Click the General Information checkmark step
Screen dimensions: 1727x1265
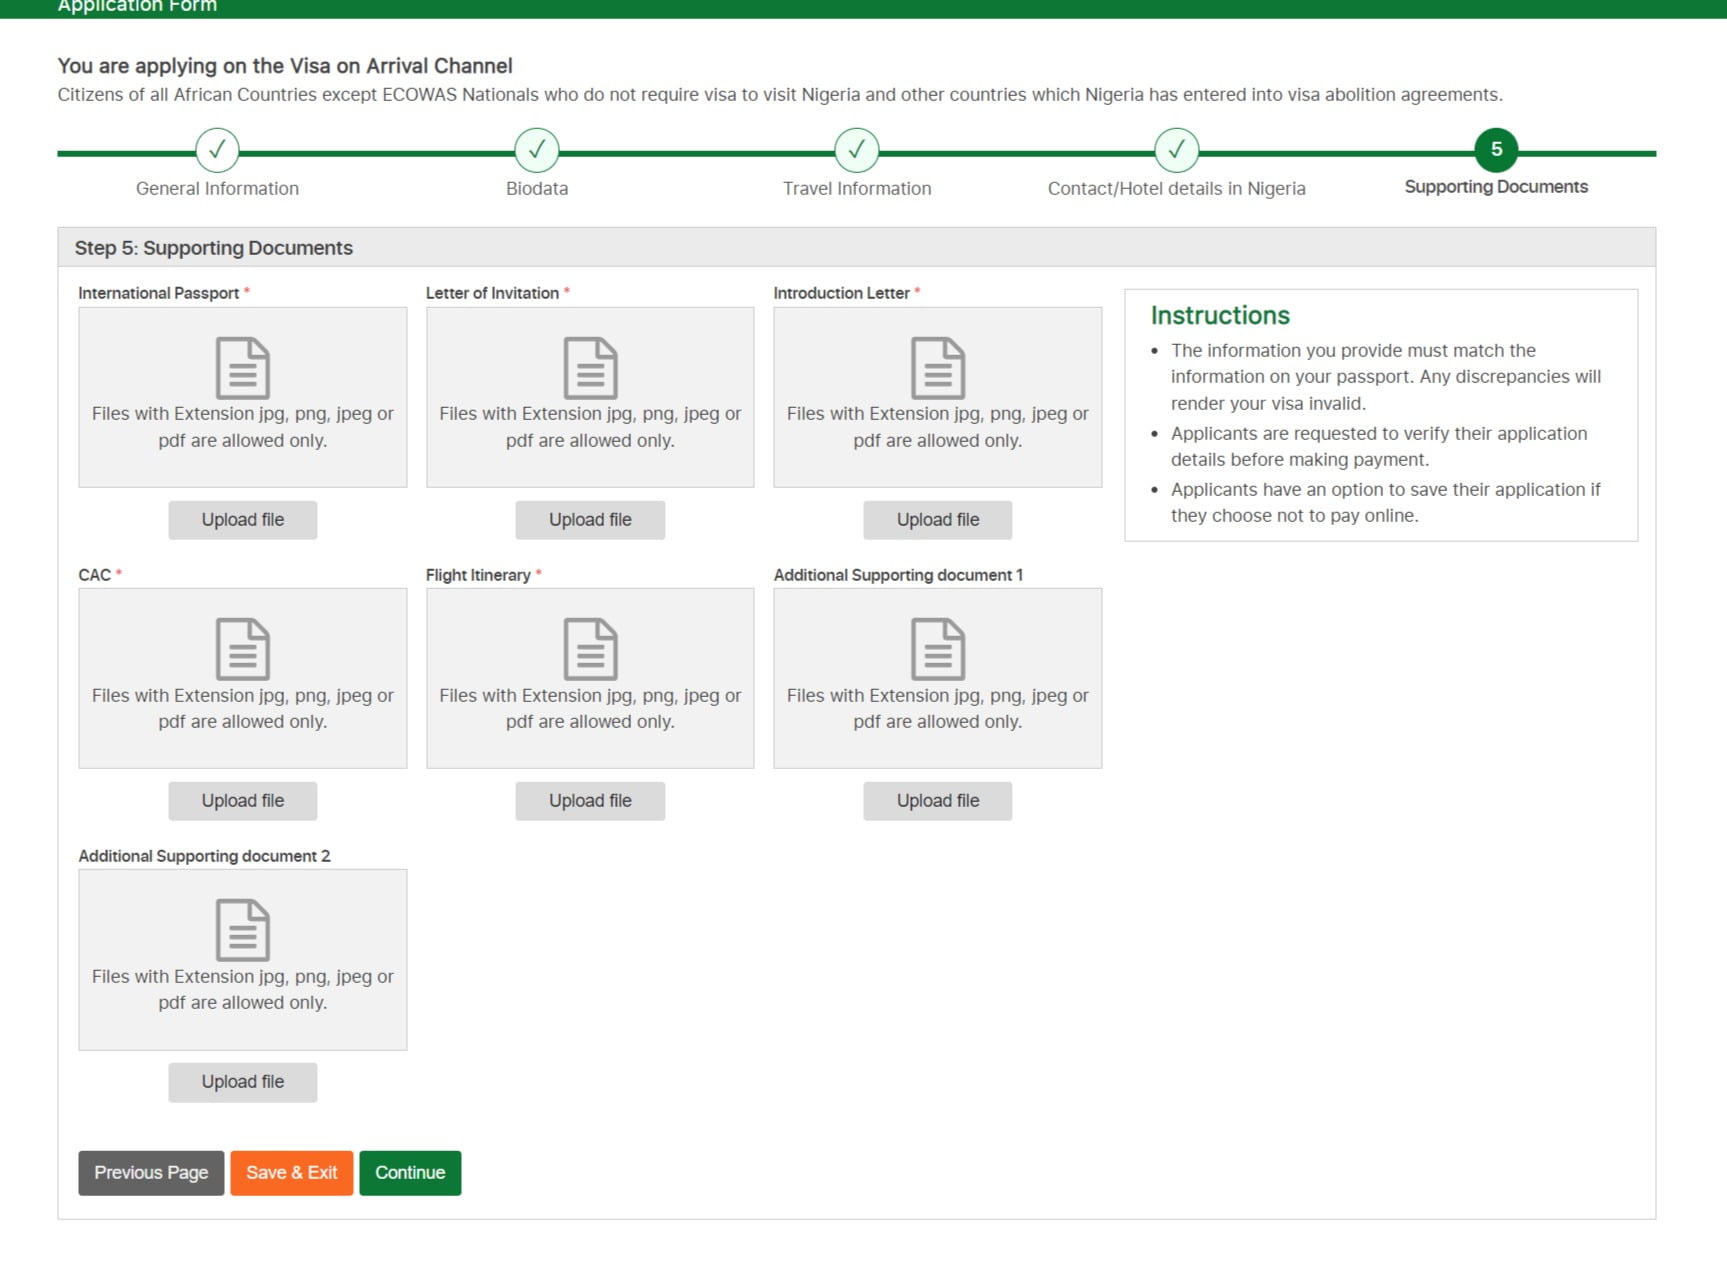pos(217,150)
